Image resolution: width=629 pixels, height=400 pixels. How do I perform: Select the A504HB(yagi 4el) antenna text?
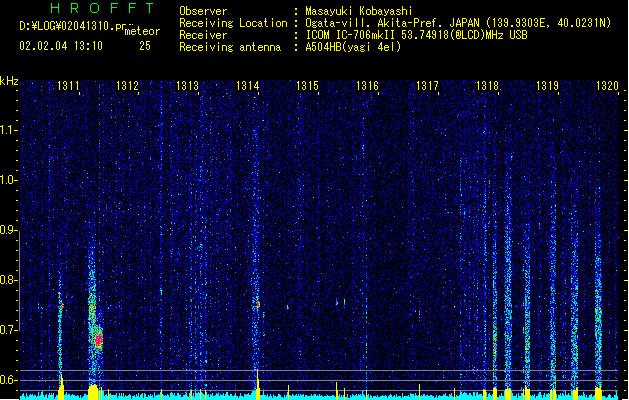[x=353, y=47]
